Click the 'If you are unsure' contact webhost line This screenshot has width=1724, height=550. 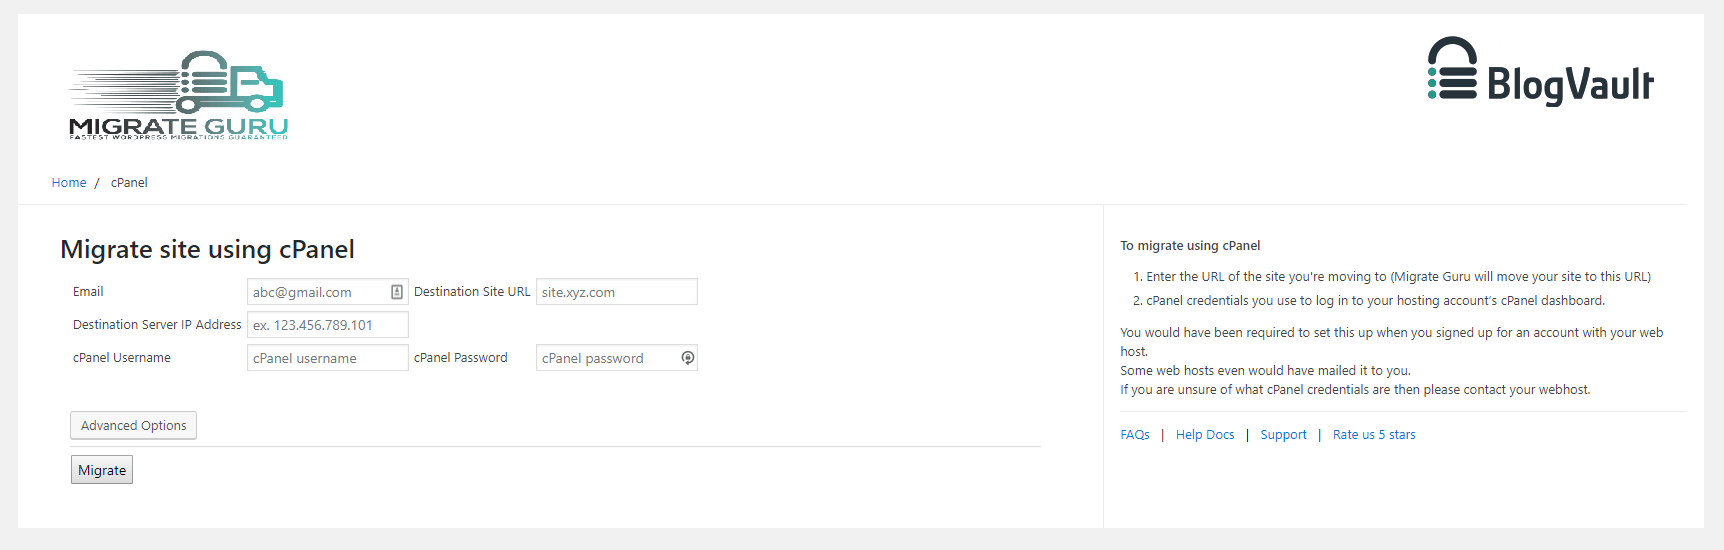coord(1355,390)
